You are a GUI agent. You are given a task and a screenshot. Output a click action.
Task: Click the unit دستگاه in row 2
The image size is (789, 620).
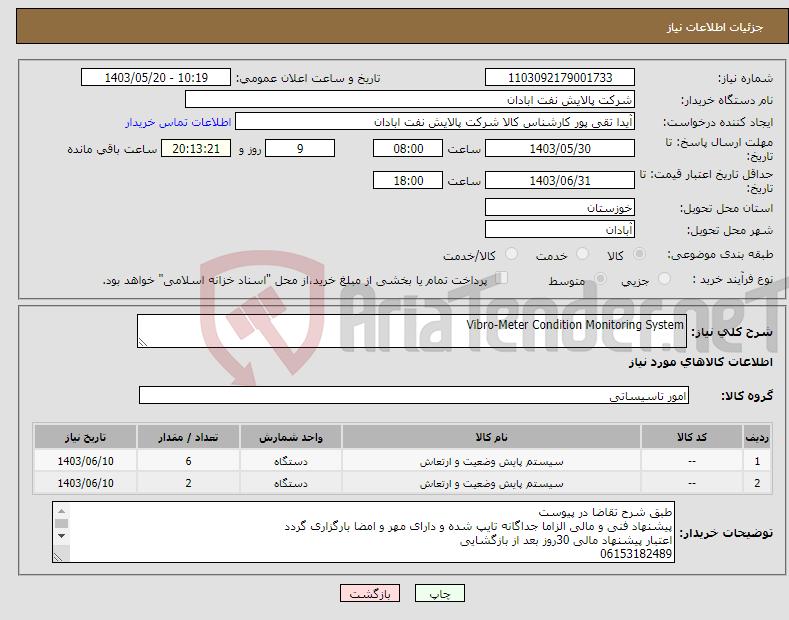[x=291, y=483]
